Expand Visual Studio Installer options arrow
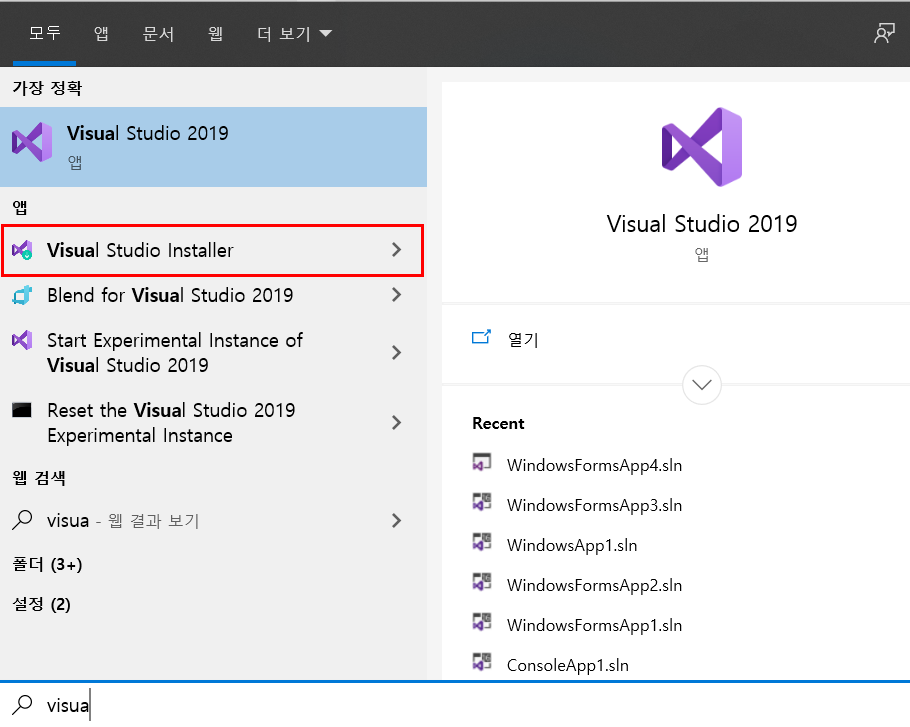 (396, 250)
